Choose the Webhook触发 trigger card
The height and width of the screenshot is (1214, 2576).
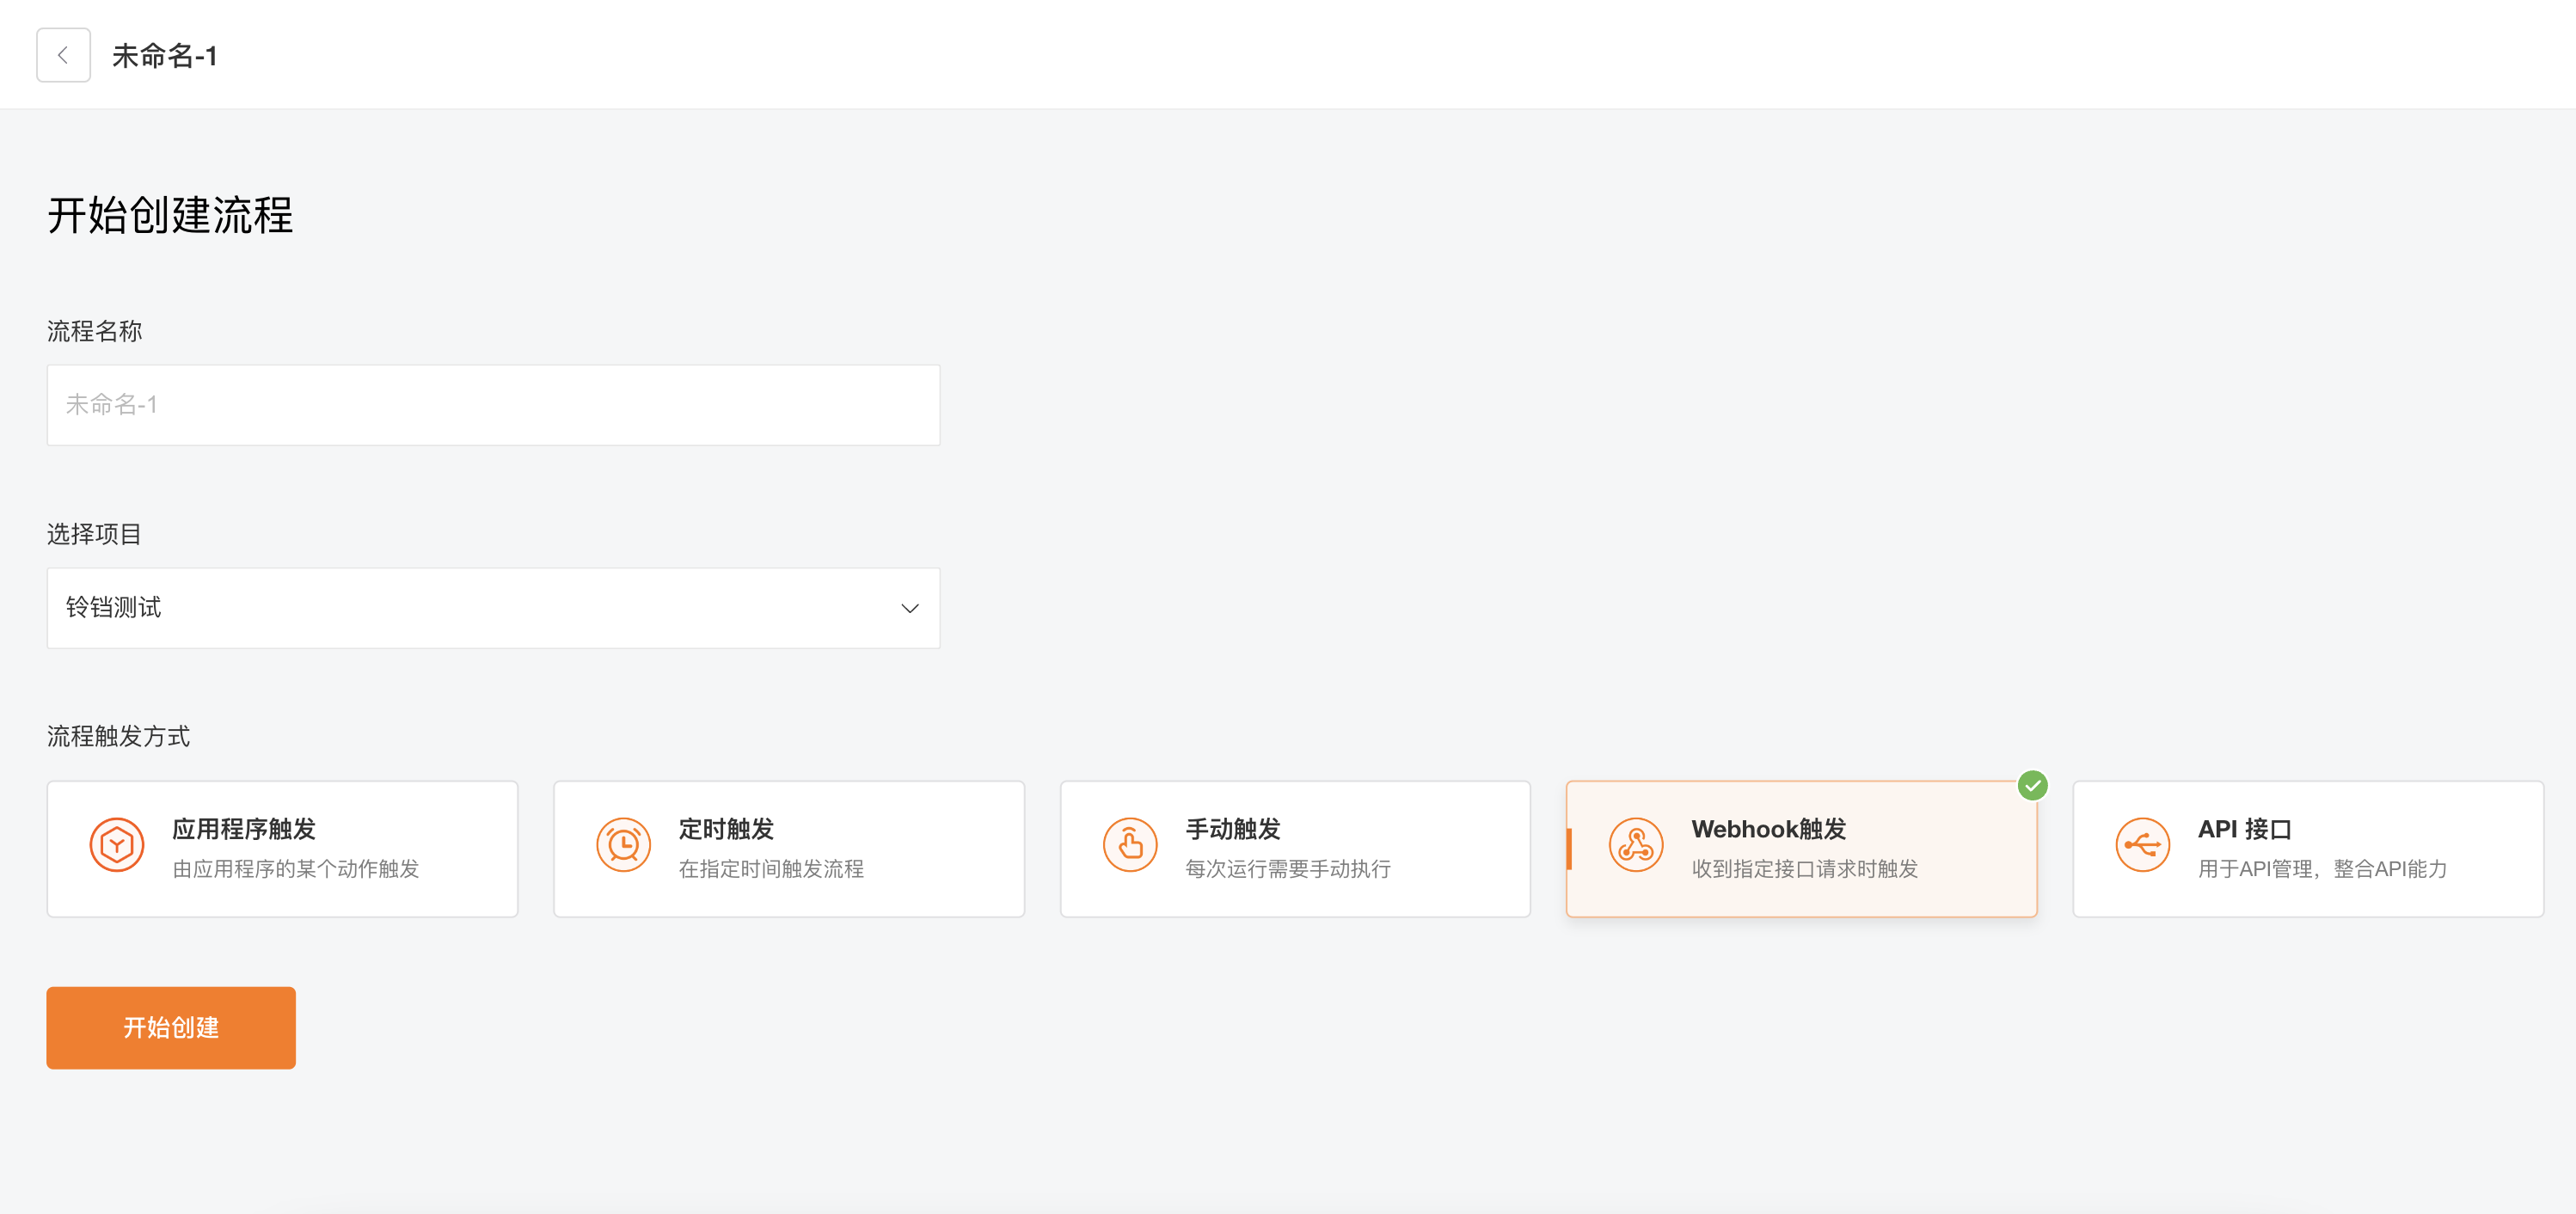click(1802, 849)
